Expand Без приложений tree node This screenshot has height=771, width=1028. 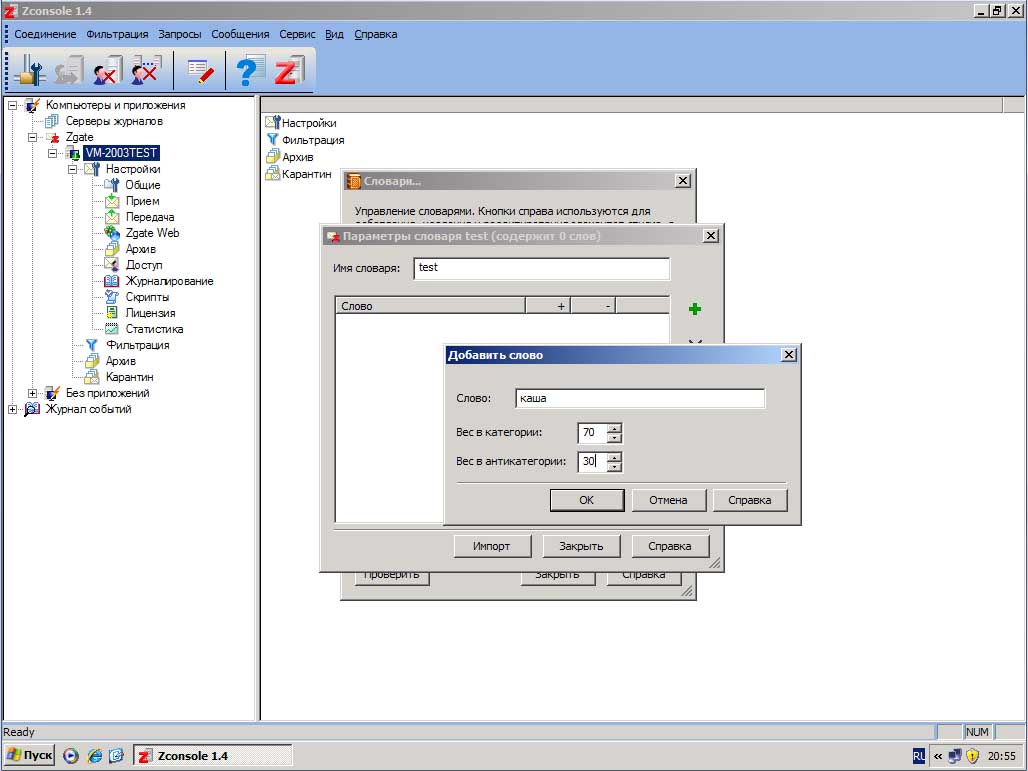tap(32, 393)
